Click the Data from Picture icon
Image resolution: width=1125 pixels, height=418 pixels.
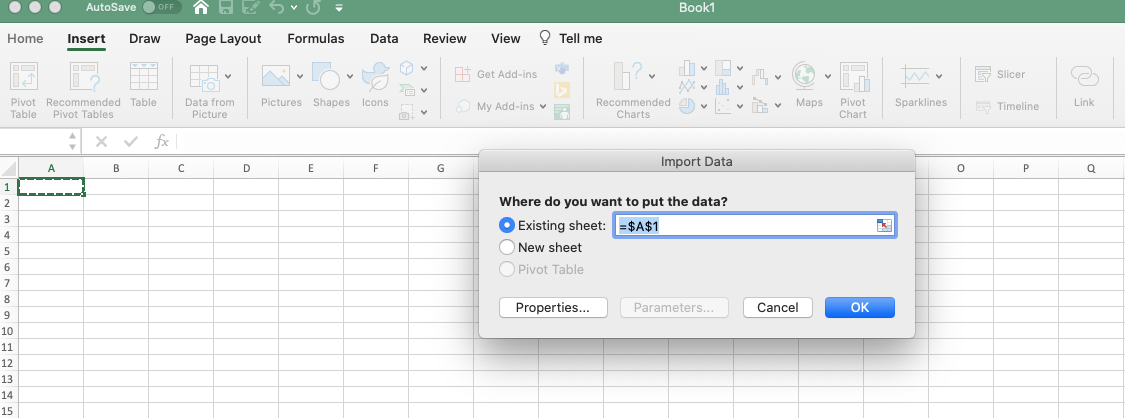coord(204,77)
